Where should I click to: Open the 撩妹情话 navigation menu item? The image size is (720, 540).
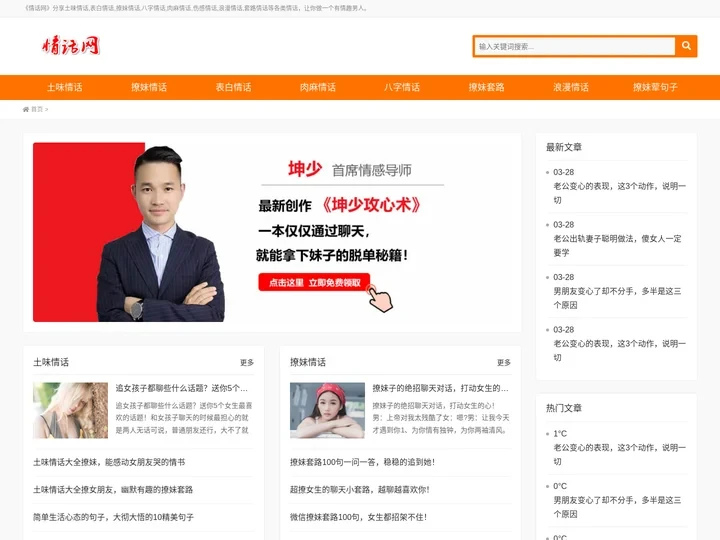pyautogui.click(x=149, y=87)
